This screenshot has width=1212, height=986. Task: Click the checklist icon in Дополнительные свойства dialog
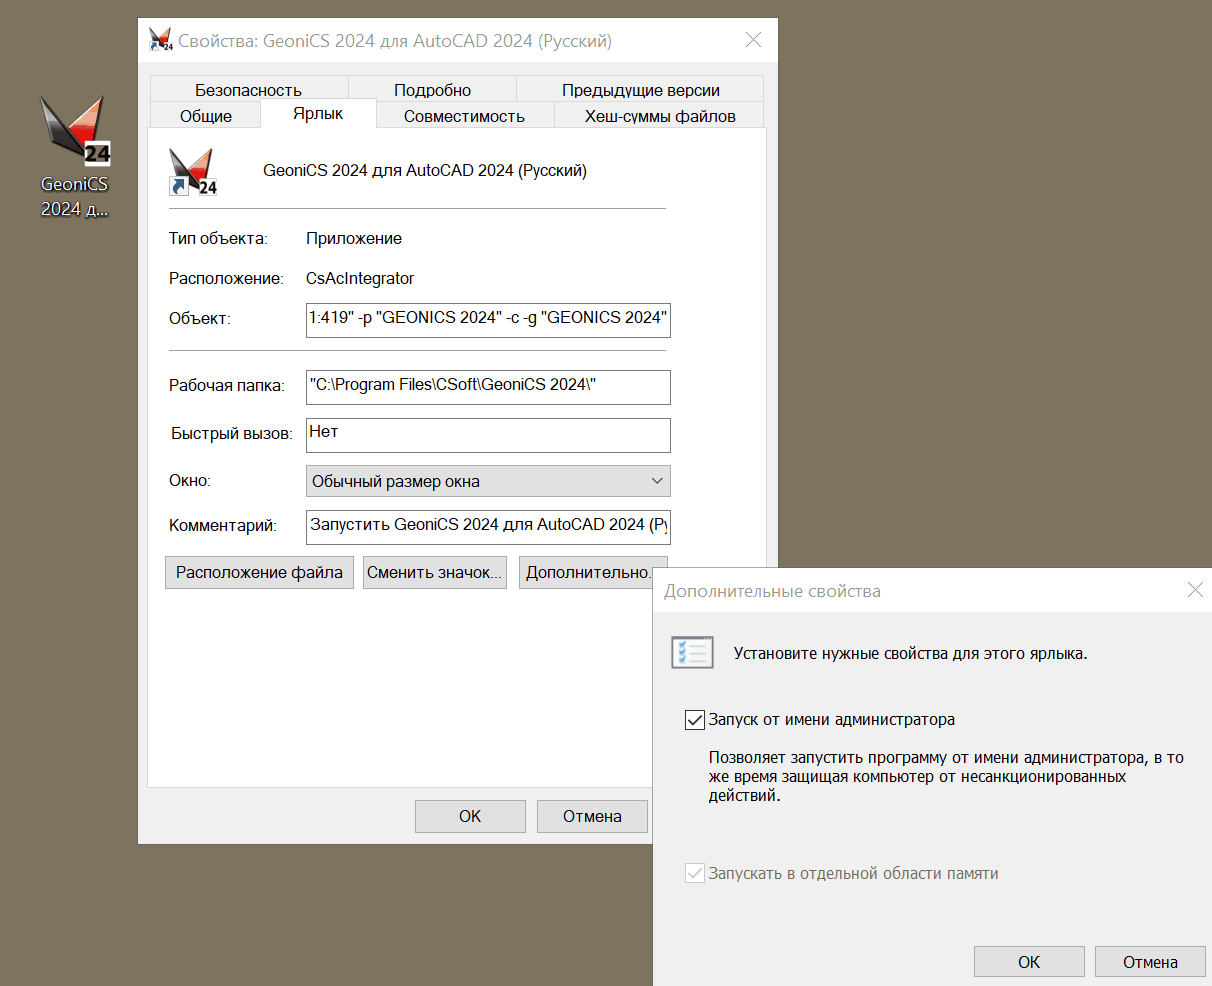coord(692,653)
